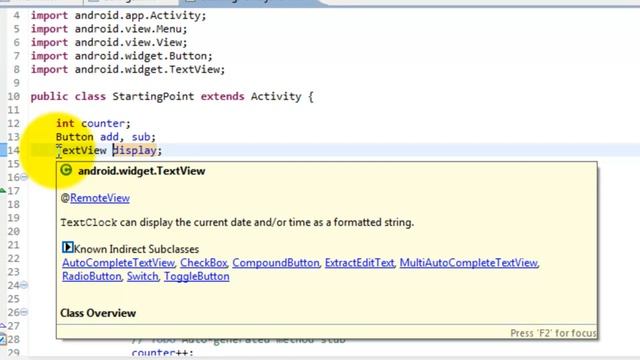Click the 'counter' variable on line 12

tap(103, 123)
